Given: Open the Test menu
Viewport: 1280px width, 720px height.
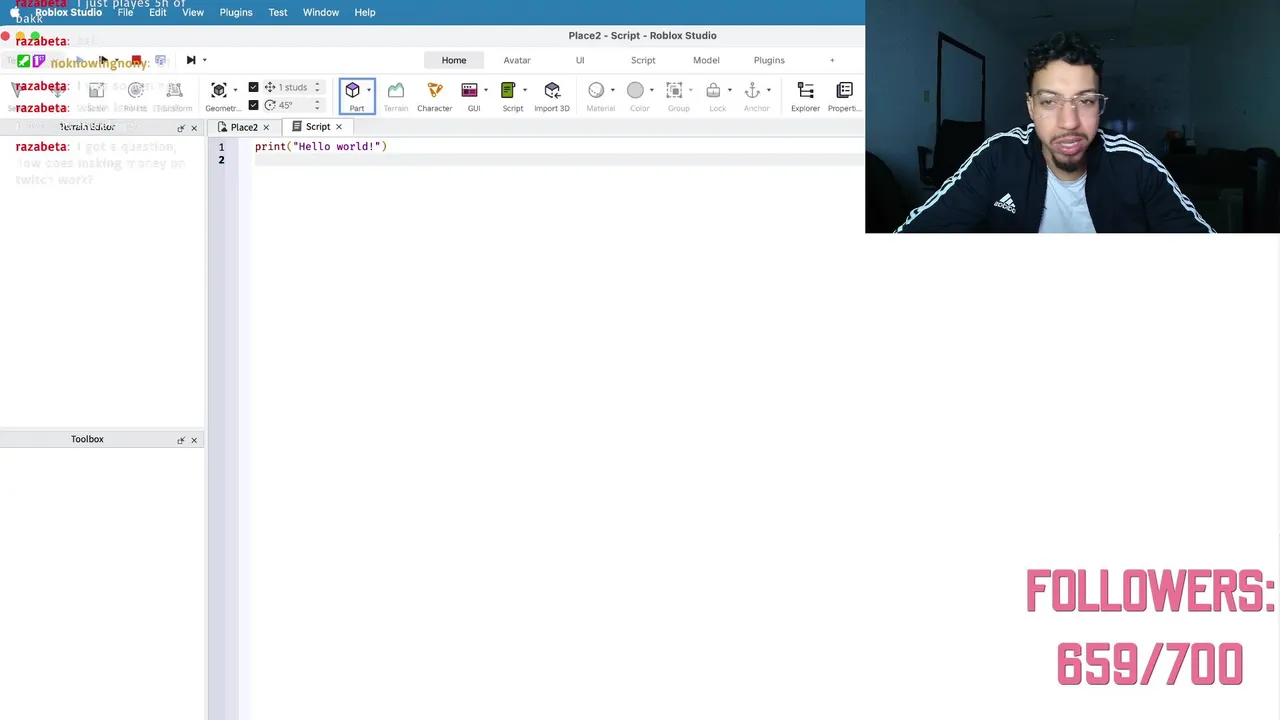Looking at the screenshot, I should (x=278, y=12).
